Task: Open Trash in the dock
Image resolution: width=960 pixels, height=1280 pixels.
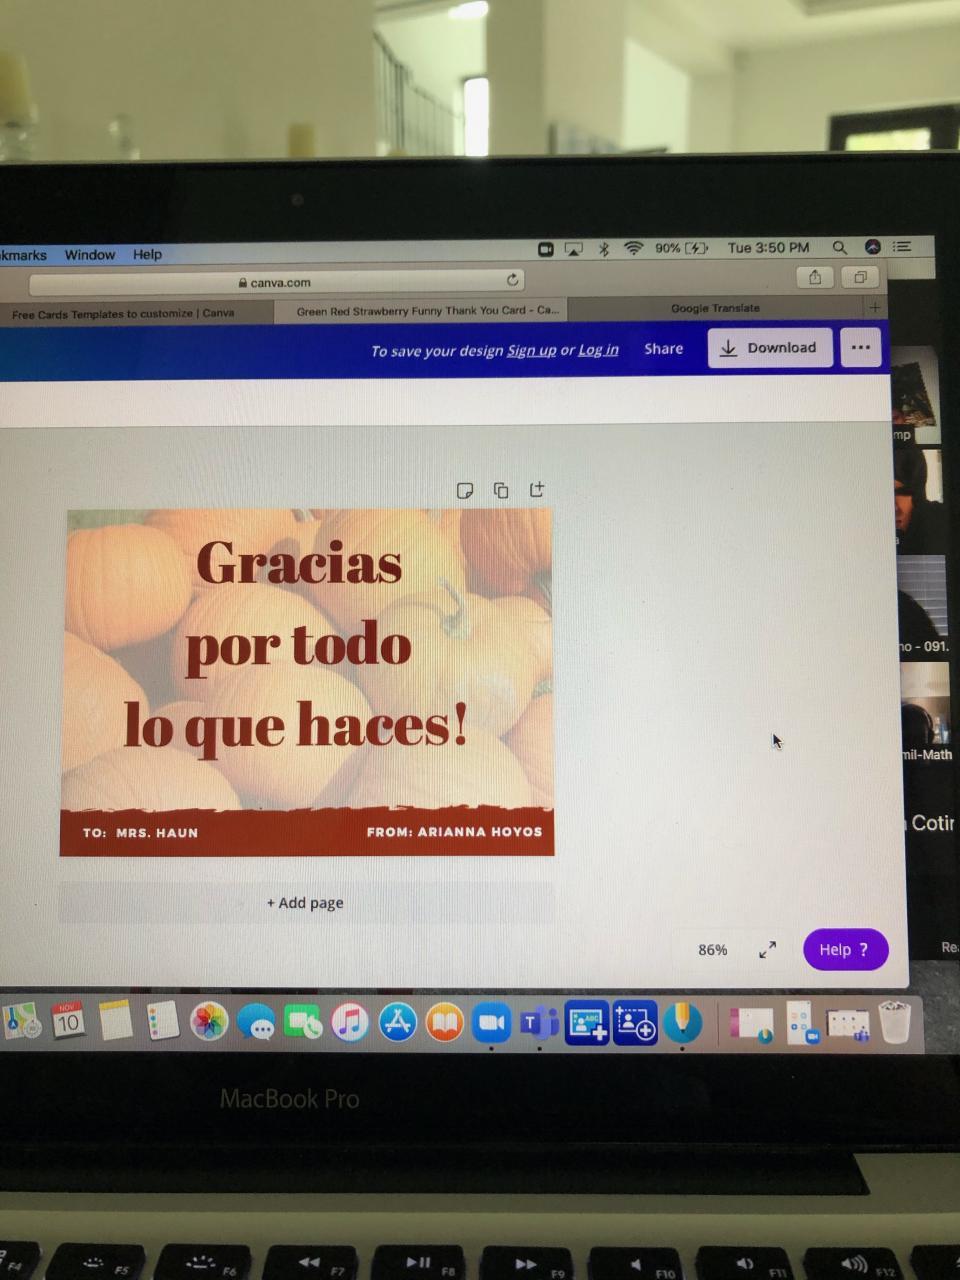Action: click(x=894, y=1022)
